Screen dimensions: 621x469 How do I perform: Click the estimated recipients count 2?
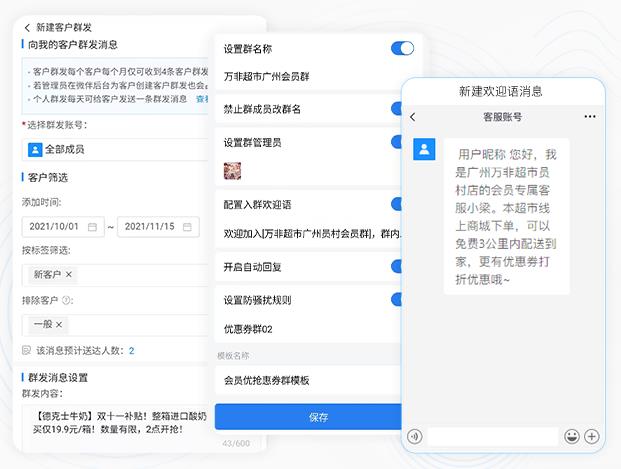[131, 351]
